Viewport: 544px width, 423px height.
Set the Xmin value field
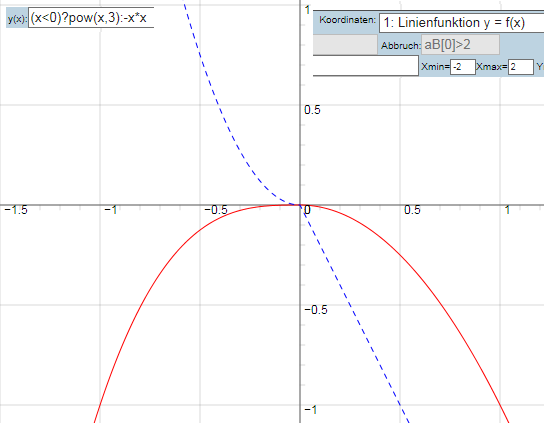tap(463, 67)
